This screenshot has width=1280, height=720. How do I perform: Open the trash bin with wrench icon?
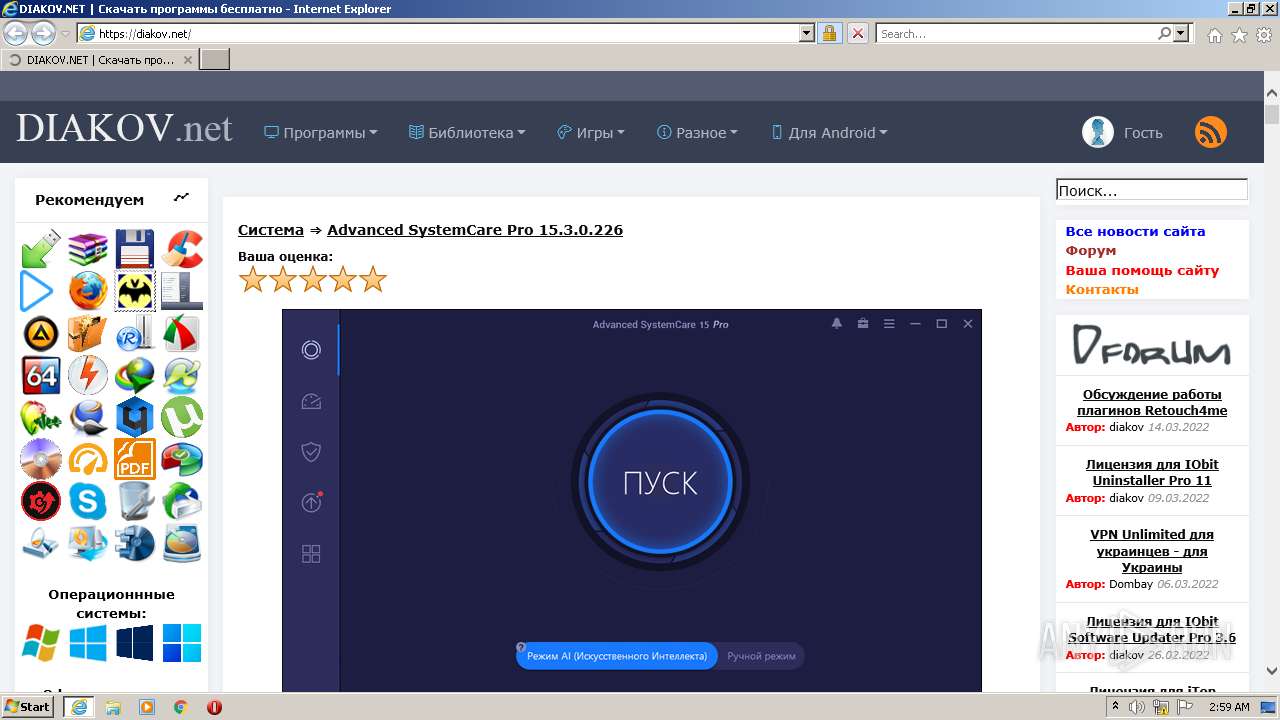(x=135, y=502)
